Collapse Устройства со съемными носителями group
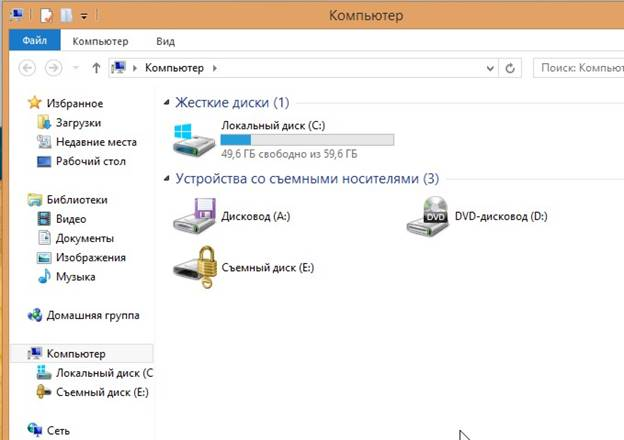 click(x=166, y=179)
